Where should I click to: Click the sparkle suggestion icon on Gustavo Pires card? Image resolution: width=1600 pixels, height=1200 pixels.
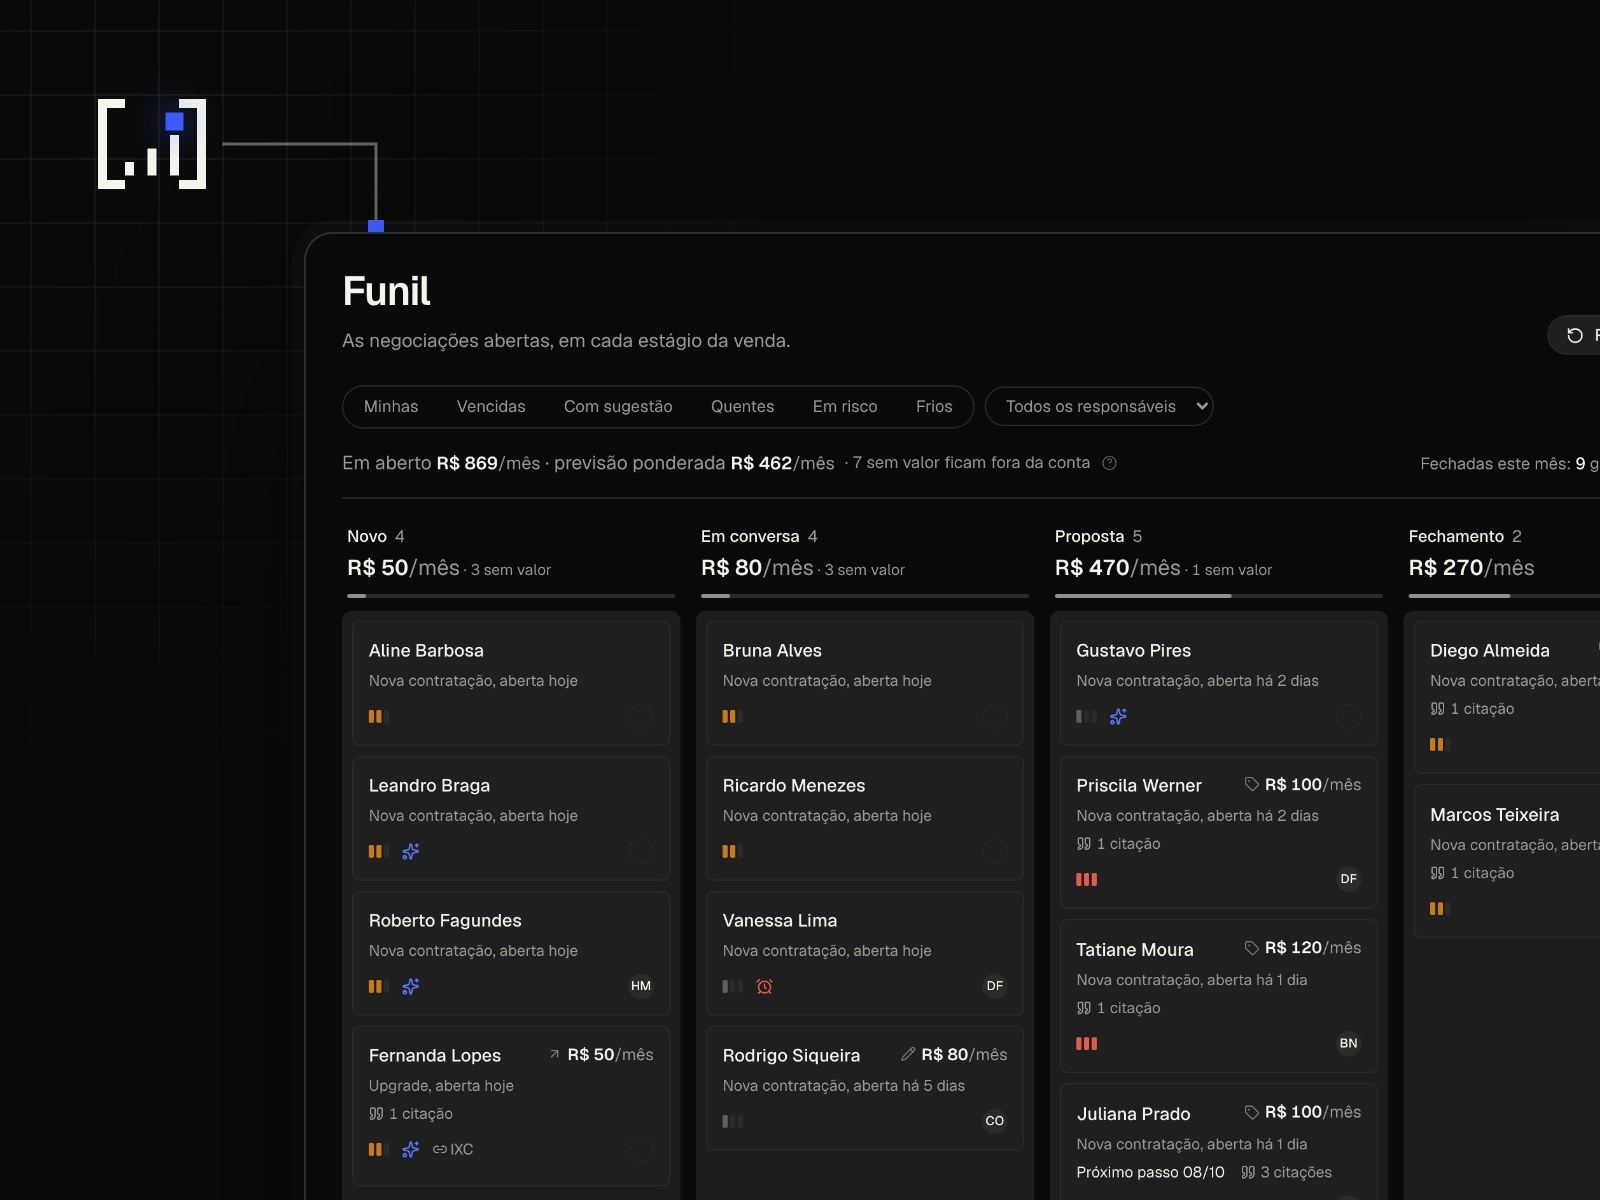click(x=1118, y=716)
